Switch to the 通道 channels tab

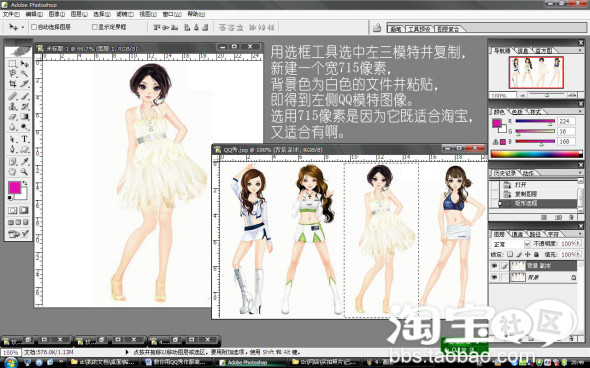click(x=518, y=234)
